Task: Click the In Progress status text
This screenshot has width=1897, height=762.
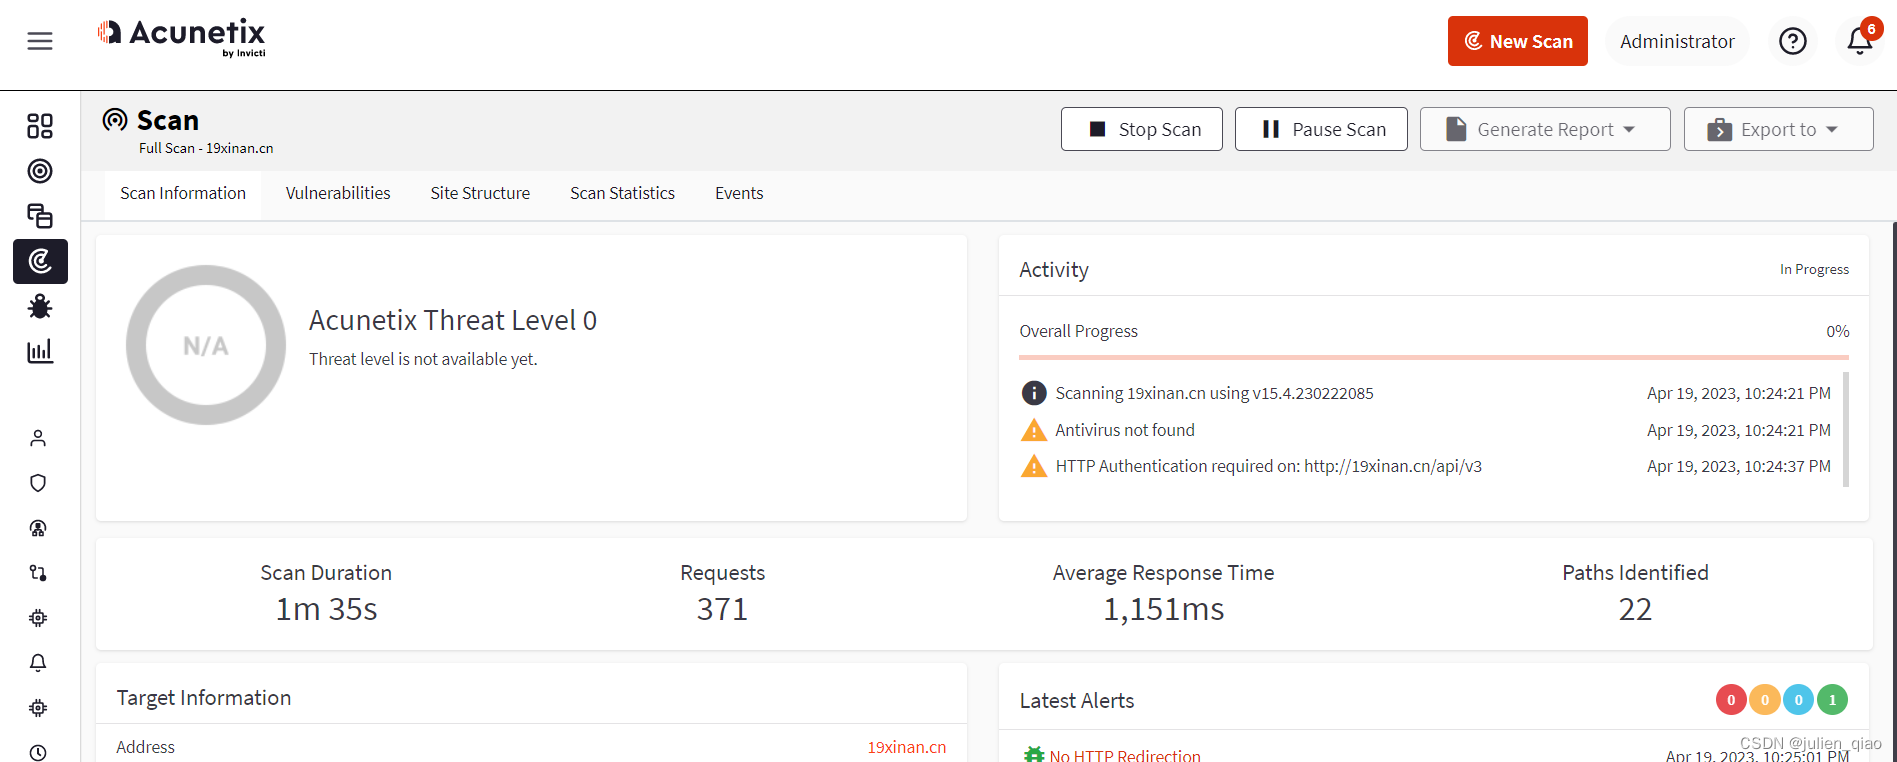Action: click(x=1814, y=269)
